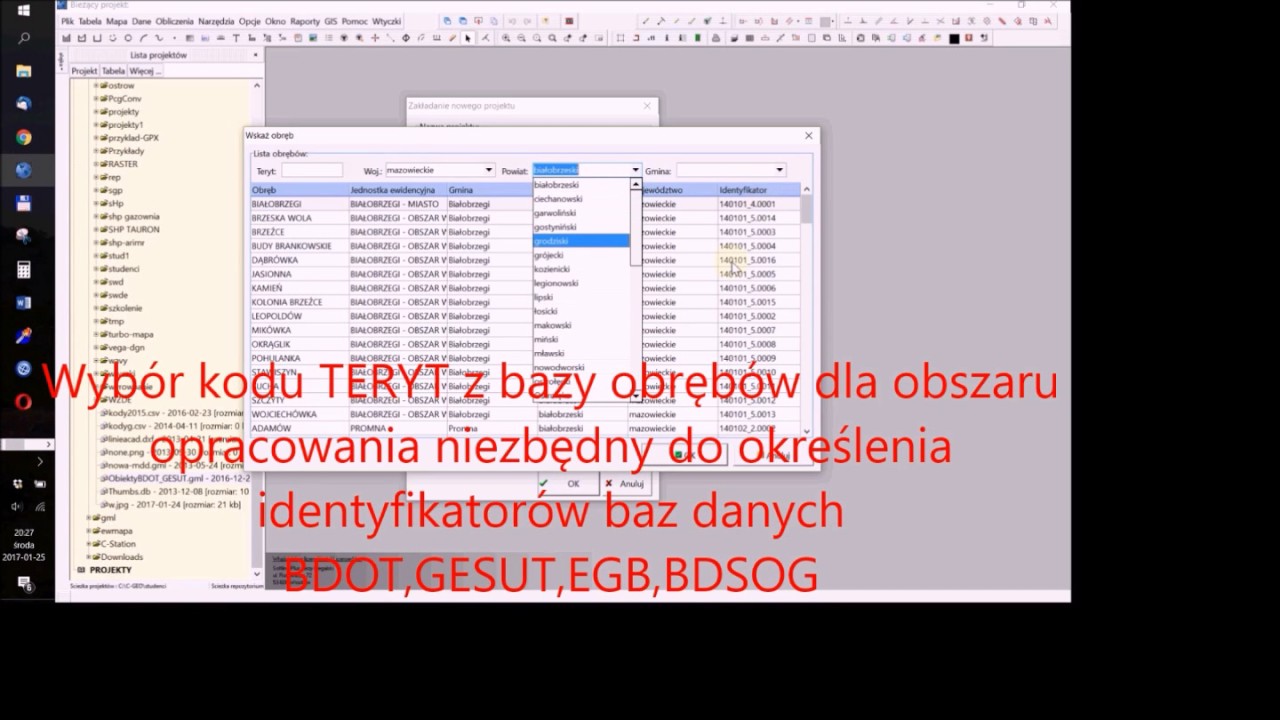Expand the ostrow folder in the project tree
1280x720 pixels.
click(x=96, y=86)
